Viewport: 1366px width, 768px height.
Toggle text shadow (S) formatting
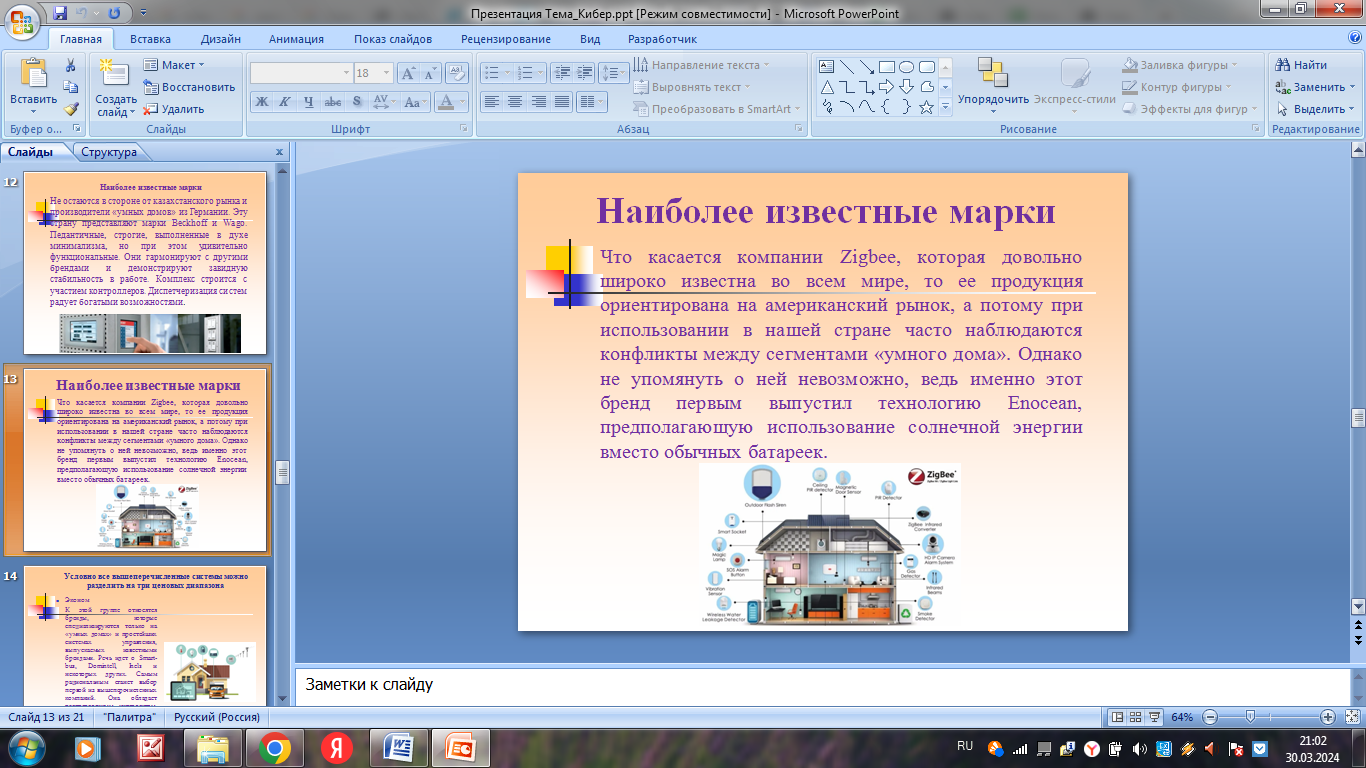point(357,101)
